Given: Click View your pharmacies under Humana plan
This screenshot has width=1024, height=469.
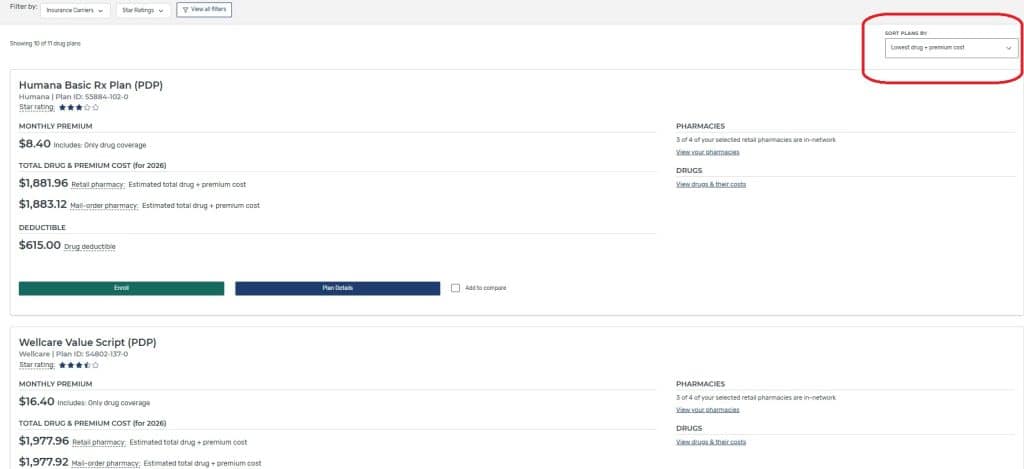Looking at the screenshot, I should (x=707, y=152).
